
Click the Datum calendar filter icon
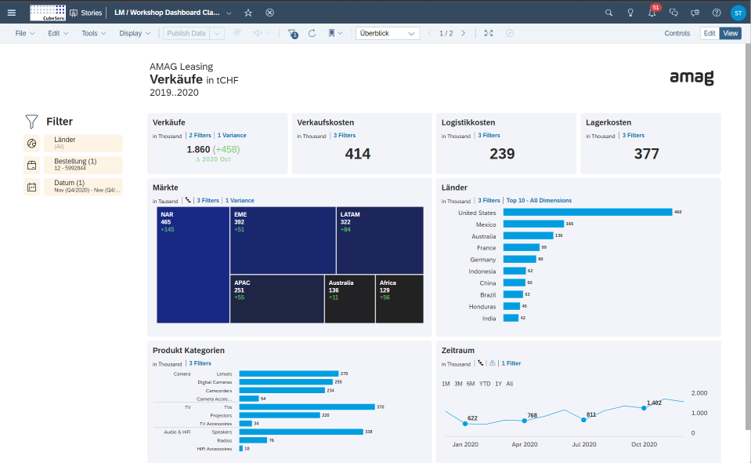[x=32, y=187]
